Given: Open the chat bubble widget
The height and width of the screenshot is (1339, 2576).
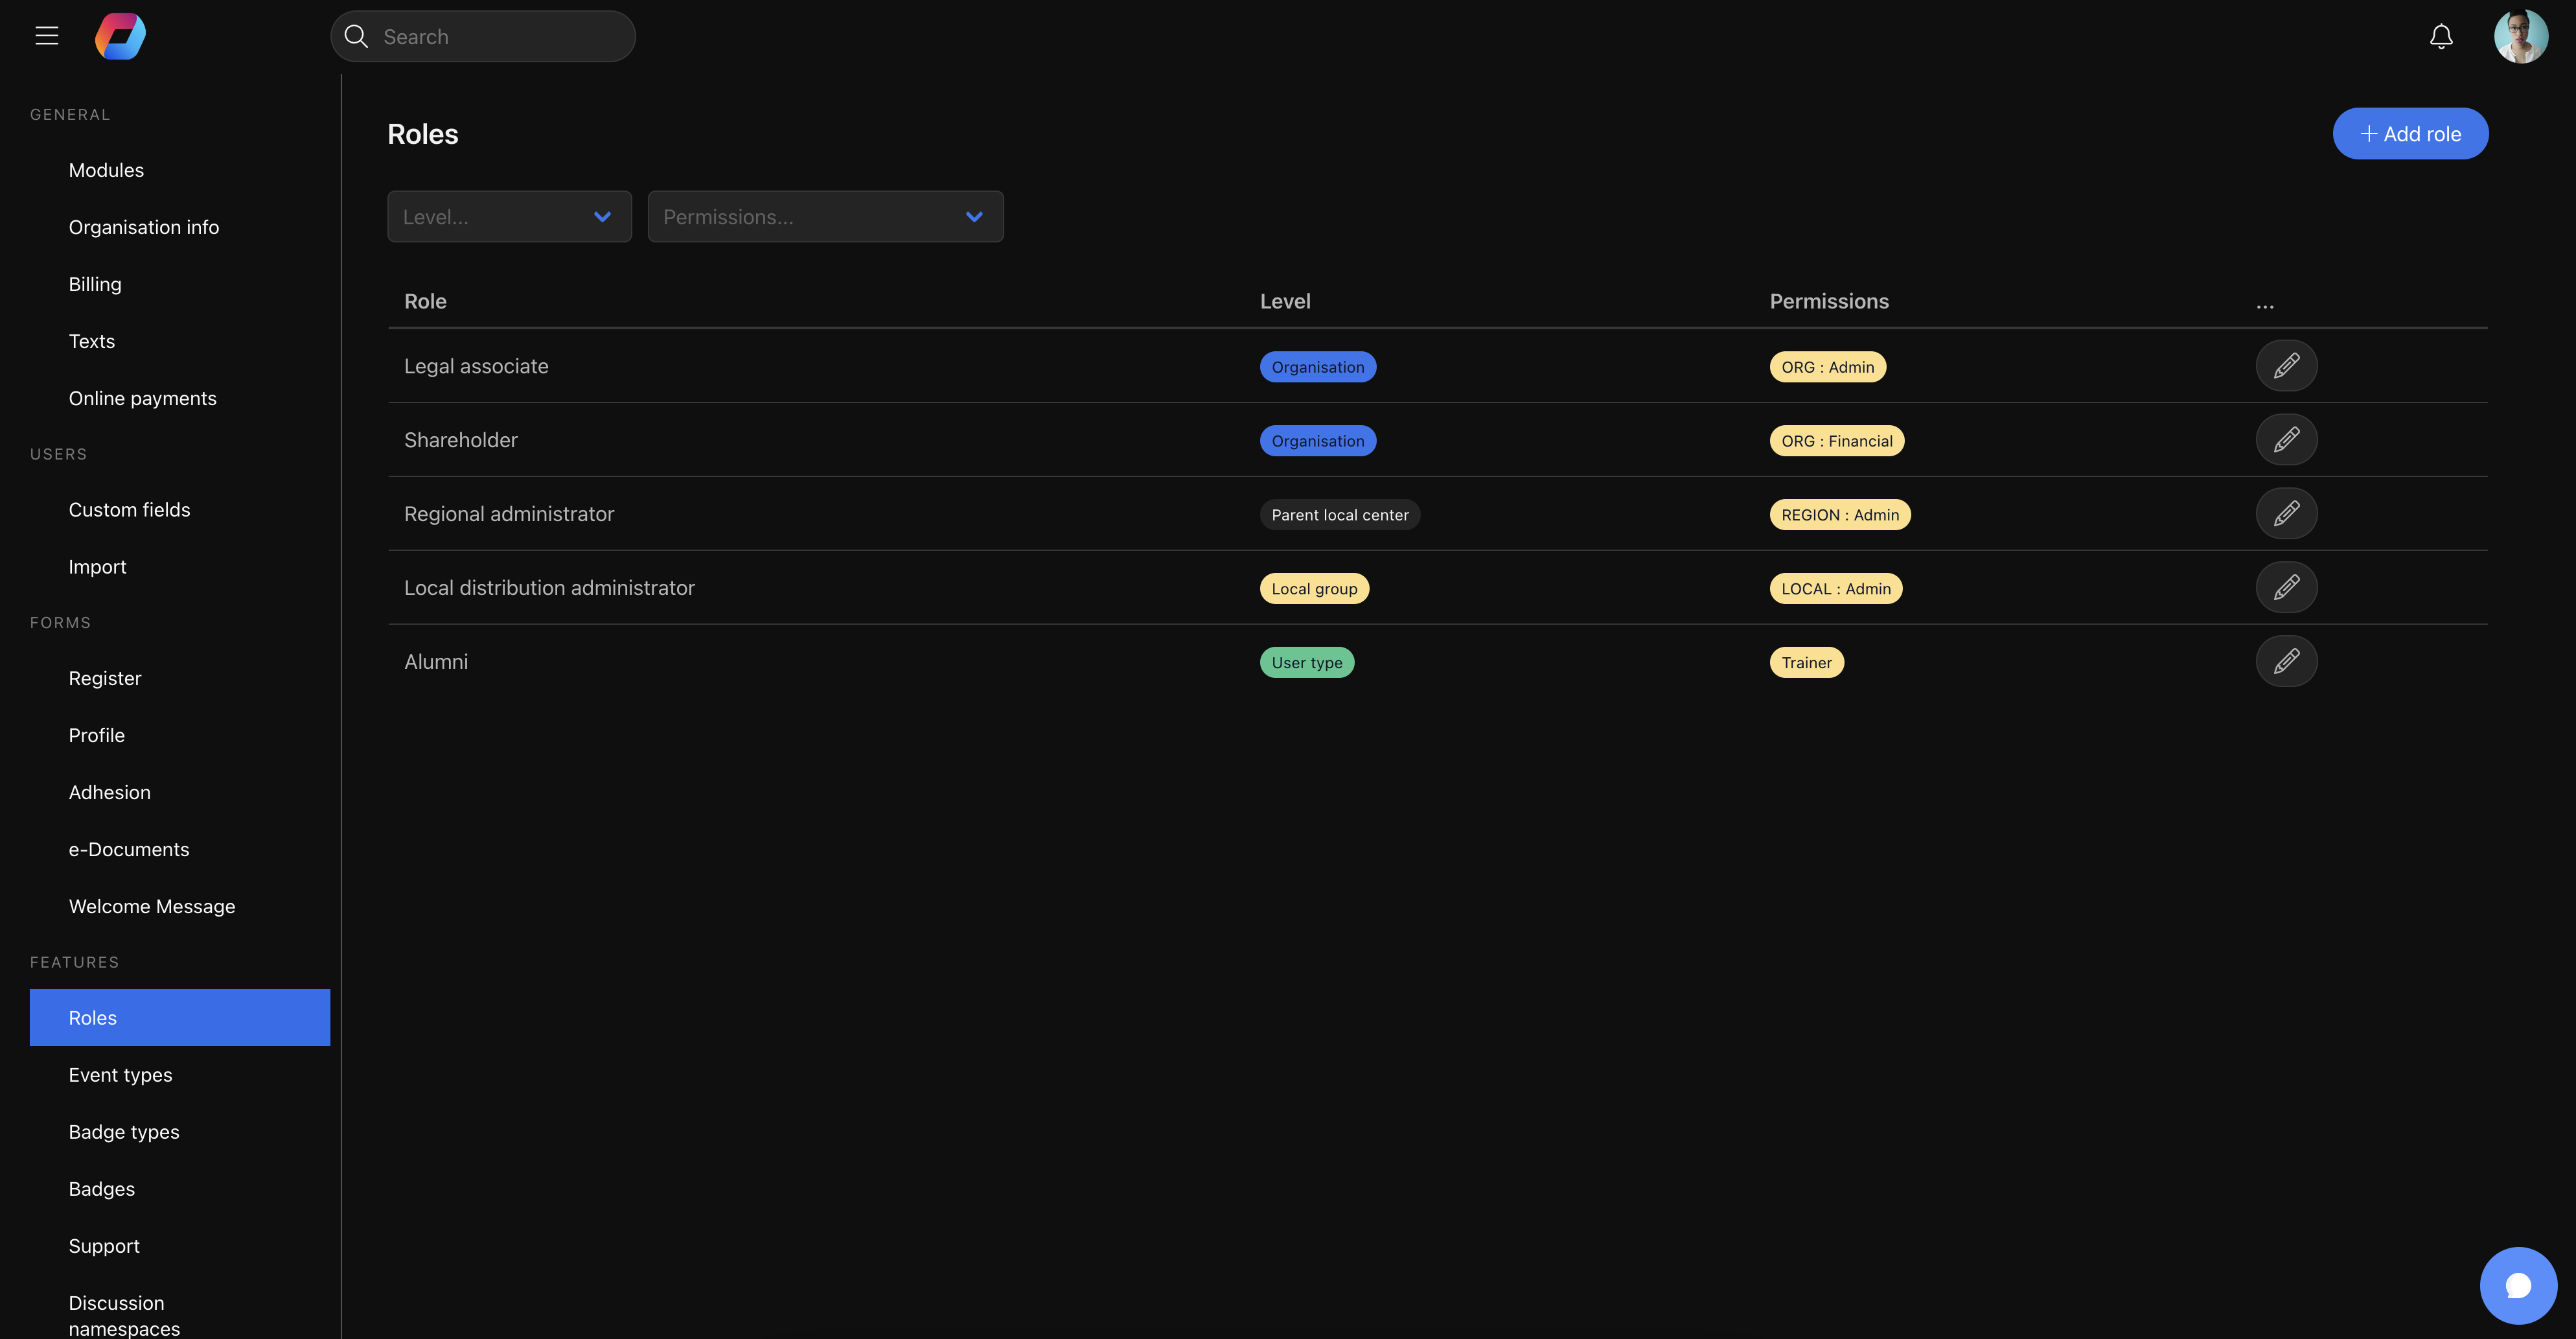Looking at the screenshot, I should point(2518,1285).
